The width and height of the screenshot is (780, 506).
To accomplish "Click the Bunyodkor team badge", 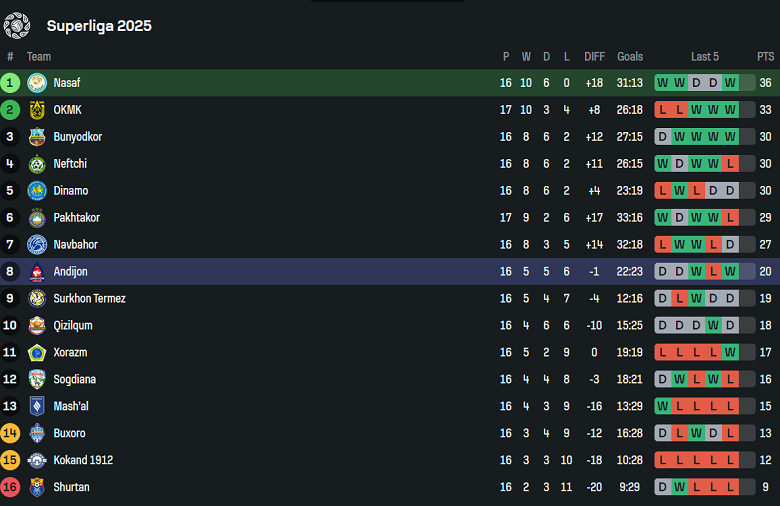I will 37,137.
